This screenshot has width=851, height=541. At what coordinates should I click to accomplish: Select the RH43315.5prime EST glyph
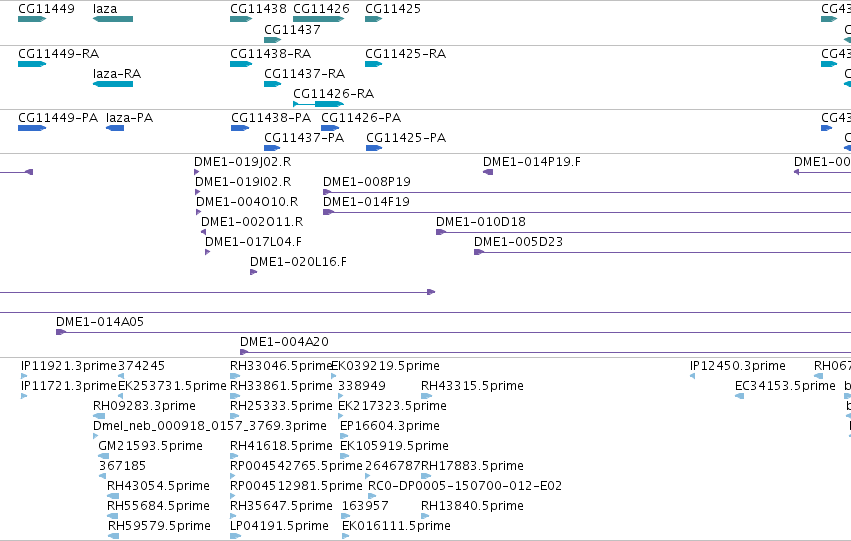point(427,396)
